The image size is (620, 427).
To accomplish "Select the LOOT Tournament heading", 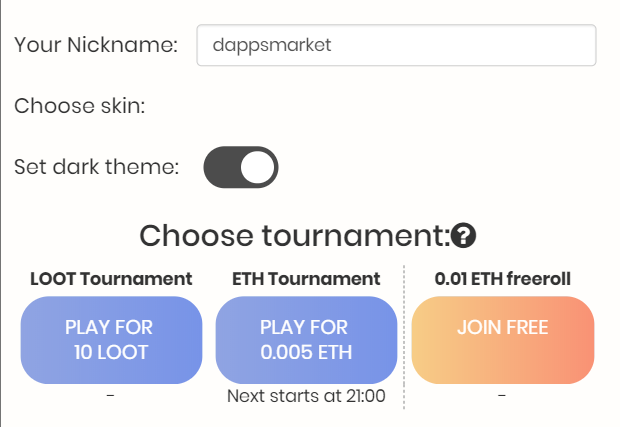I will [111, 279].
